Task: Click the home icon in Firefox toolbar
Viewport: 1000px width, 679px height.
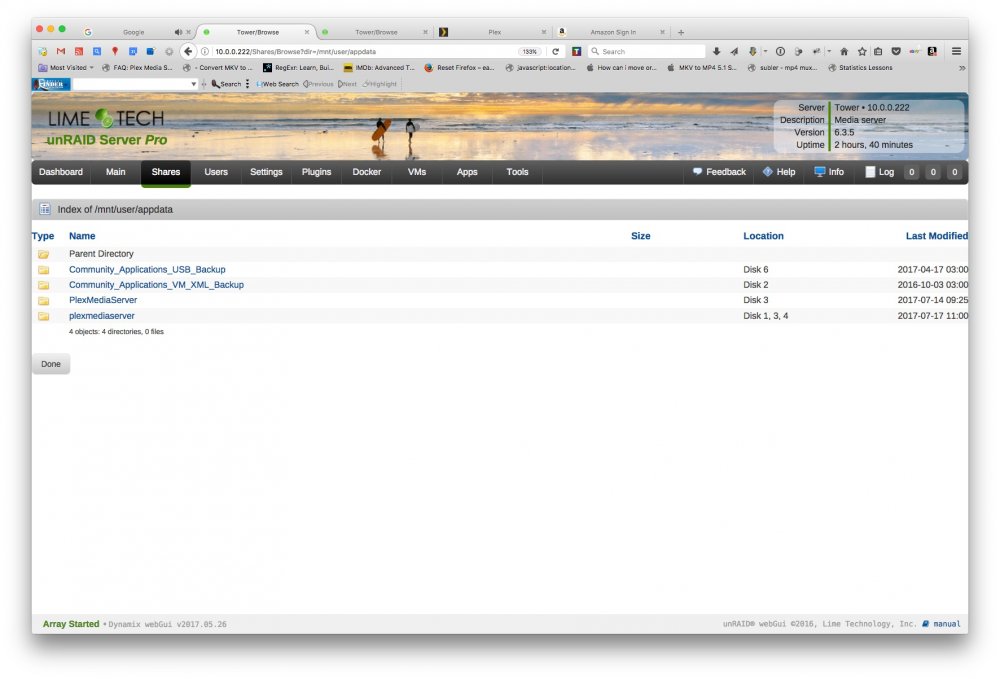Action: [x=844, y=52]
